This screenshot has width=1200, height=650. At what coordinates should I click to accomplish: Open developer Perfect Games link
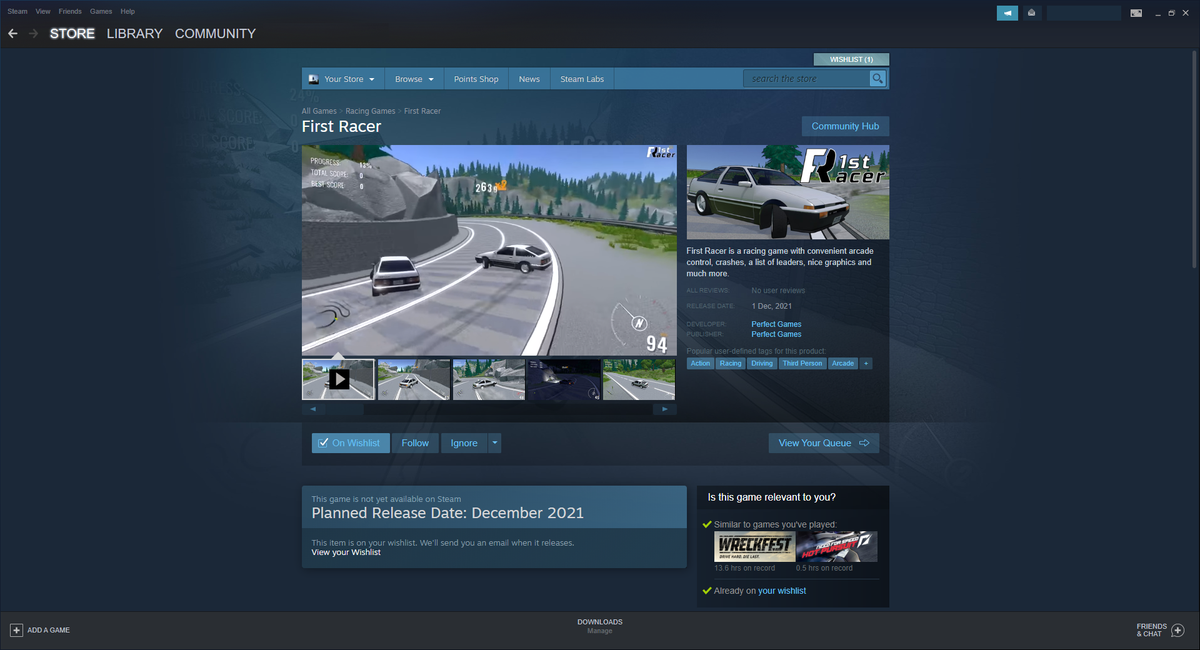click(776, 324)
